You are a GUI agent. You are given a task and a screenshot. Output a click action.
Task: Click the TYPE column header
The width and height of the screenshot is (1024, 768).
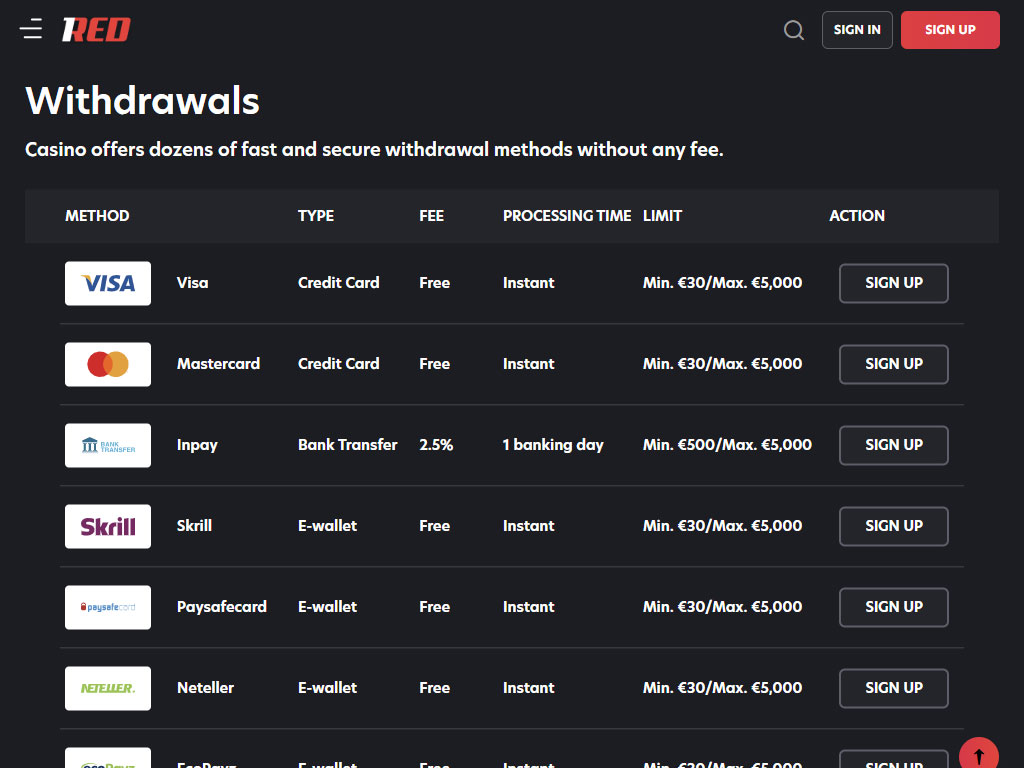pyautogui.click(x=316, y=216)
